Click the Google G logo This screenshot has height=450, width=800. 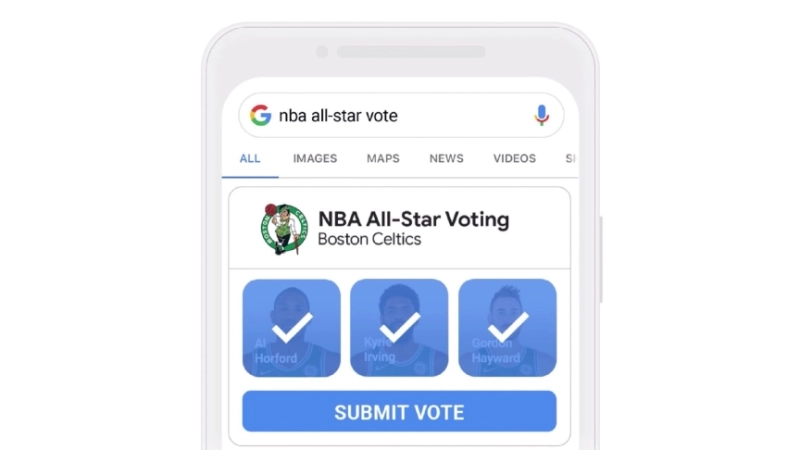coord(261,115)
